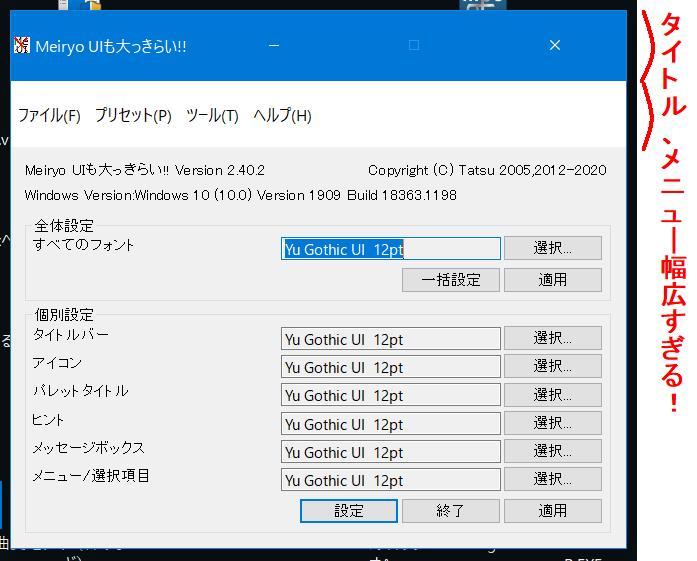Click the app icon in the title bar
Image resolution: width=697 pixels, height=561 pixels.
pos(21,45)
